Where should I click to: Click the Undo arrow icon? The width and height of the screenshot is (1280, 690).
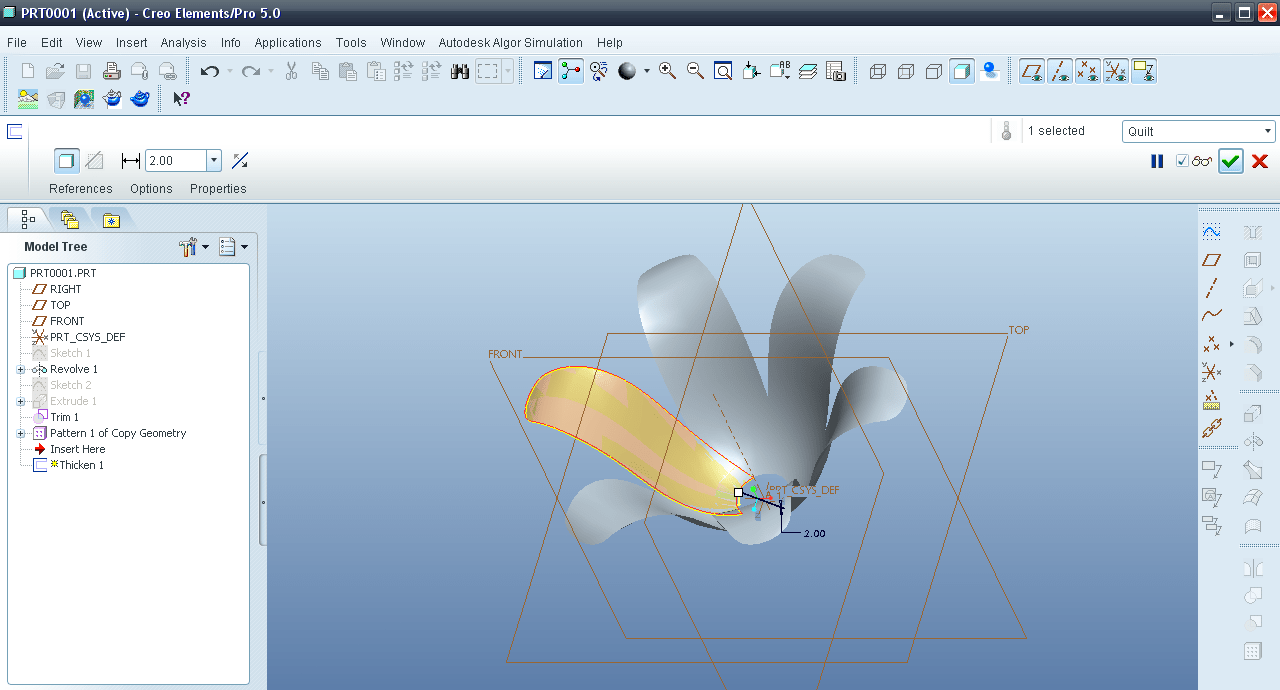coord(209,71)
